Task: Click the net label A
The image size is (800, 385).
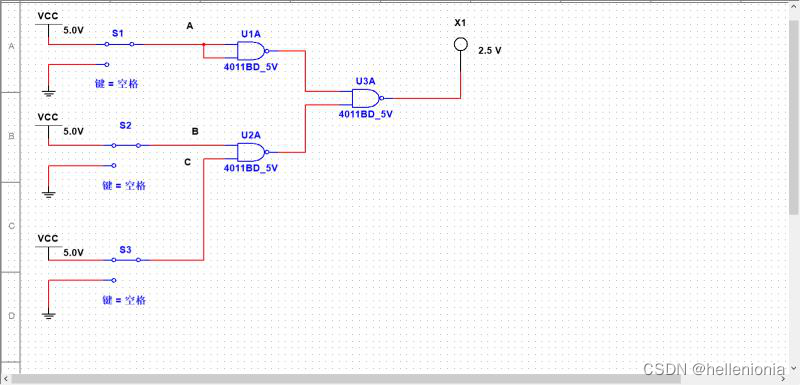Action: [190, 26]
